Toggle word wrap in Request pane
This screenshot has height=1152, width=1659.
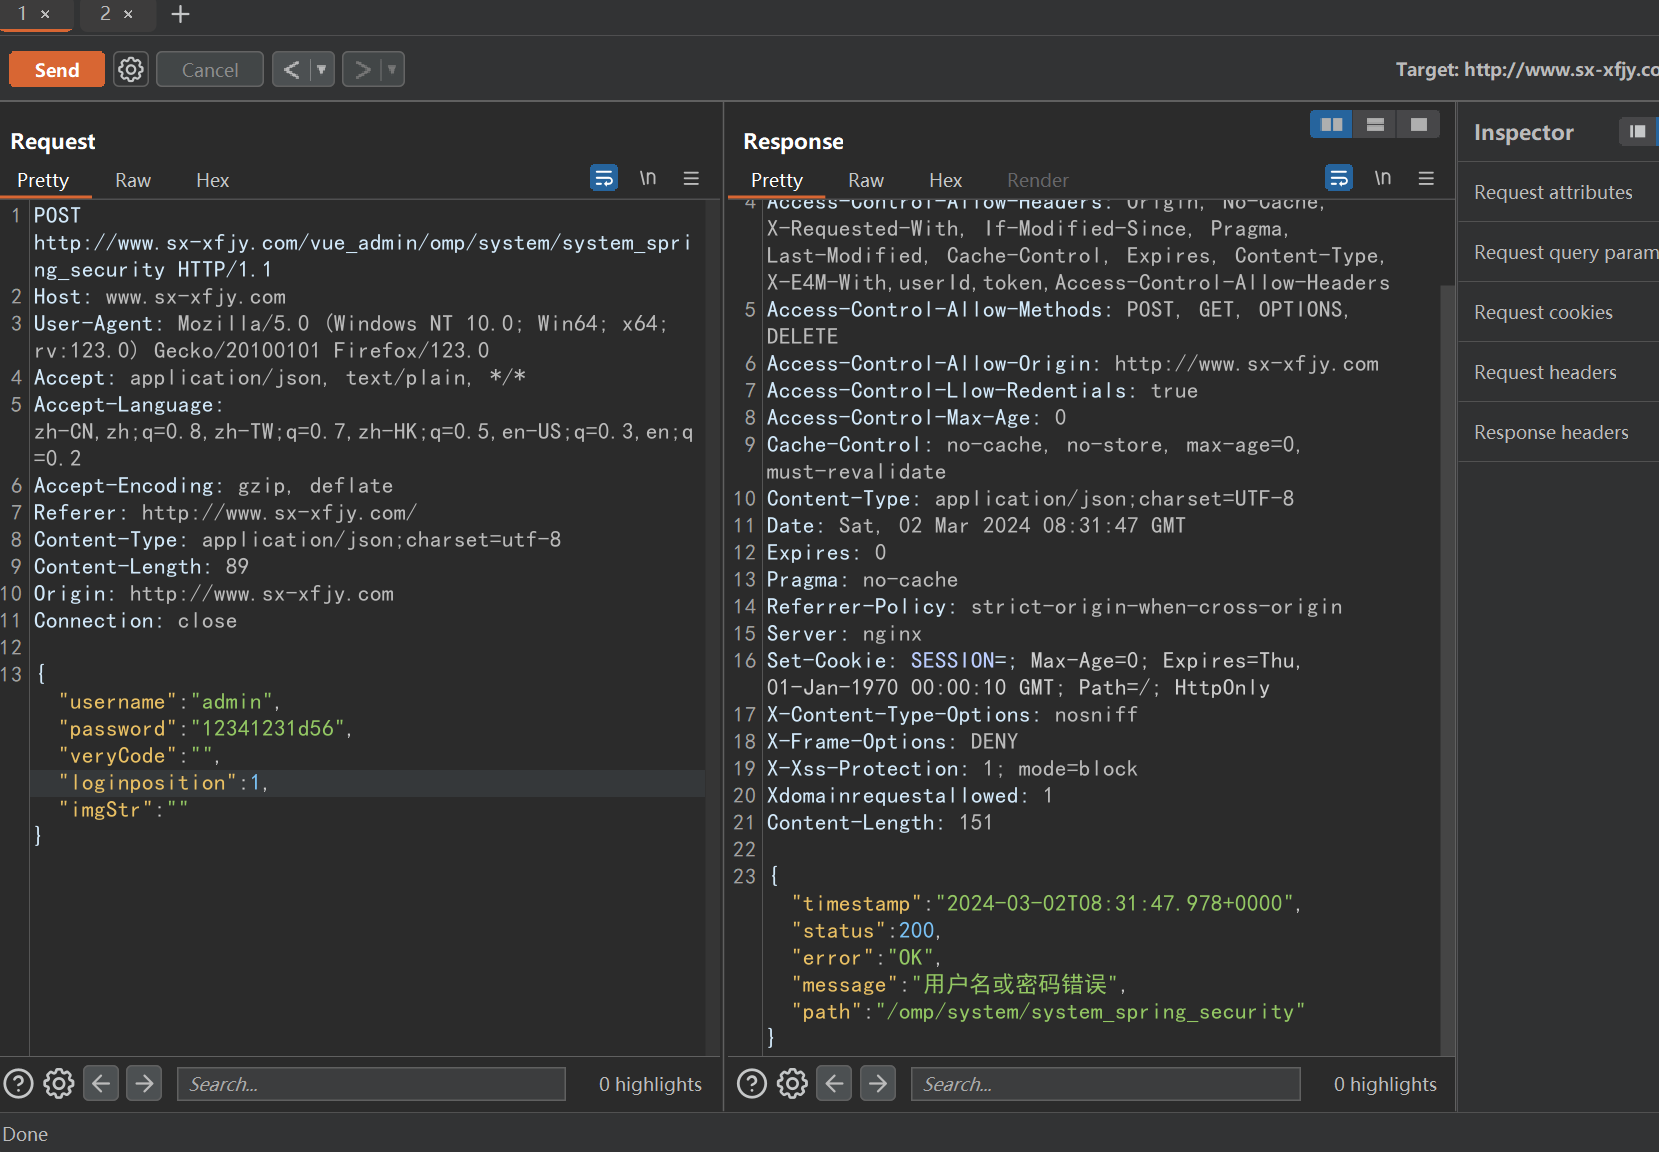[x=604, y=178]
